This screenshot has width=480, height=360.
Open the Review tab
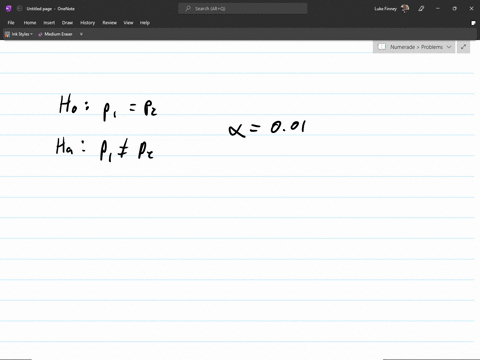[109, 23]
